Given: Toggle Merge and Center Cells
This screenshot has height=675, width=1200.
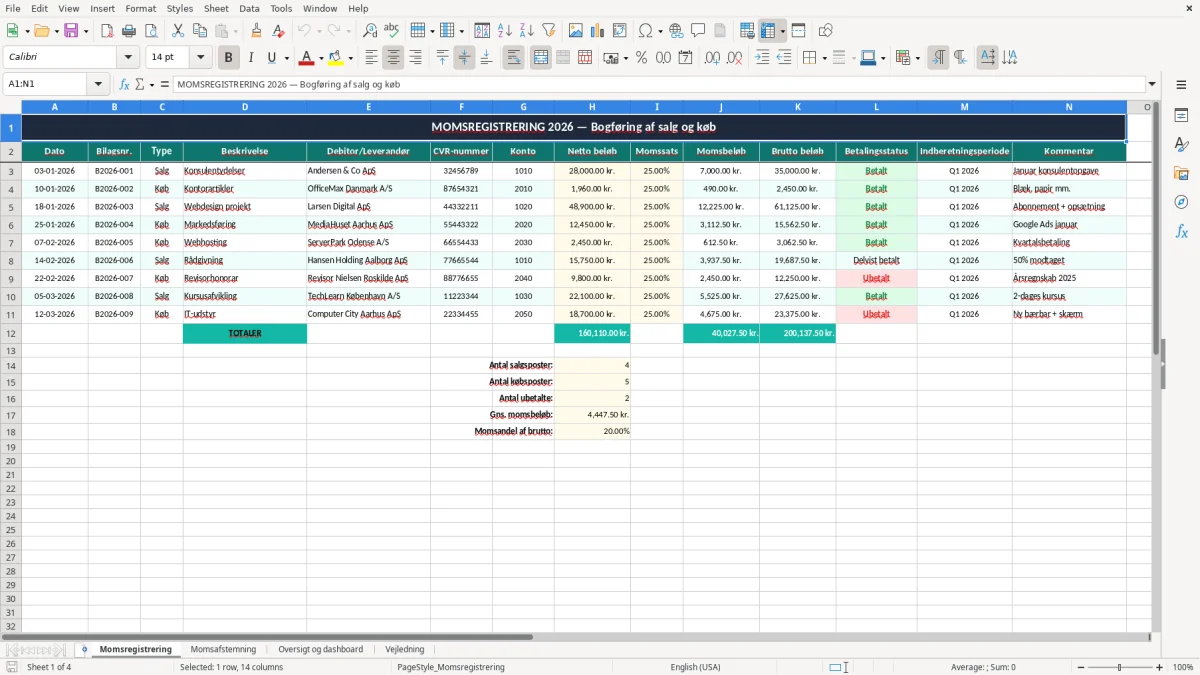Looking at the screenshot, I should click(540, 58).
